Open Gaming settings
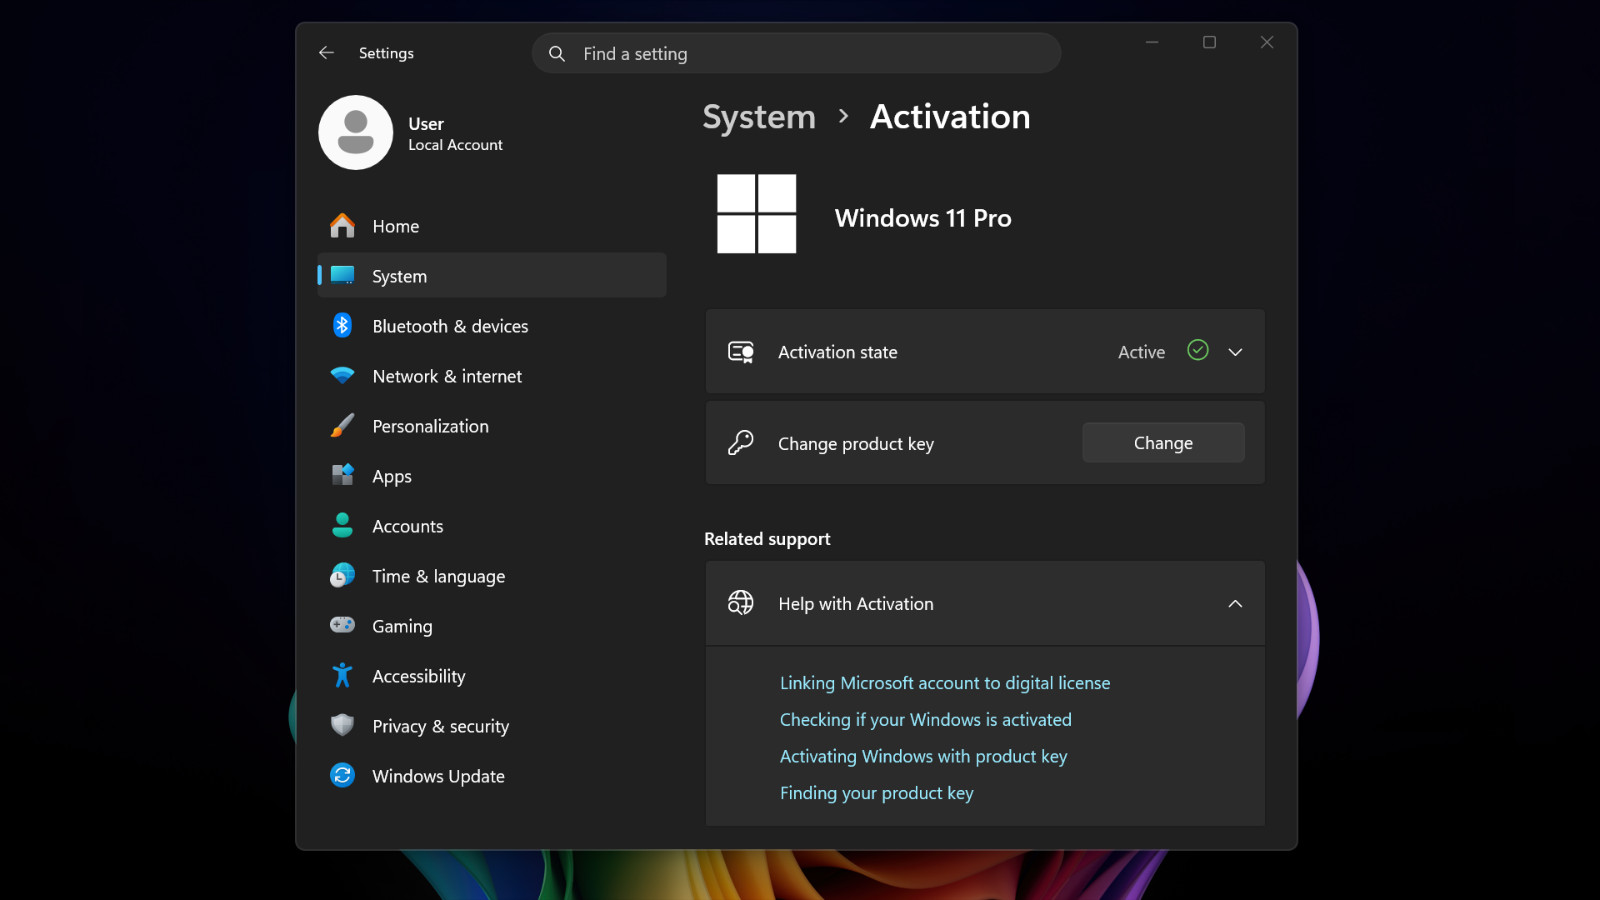The height and width of the screenshot is (900, 1600). (492, 626)
